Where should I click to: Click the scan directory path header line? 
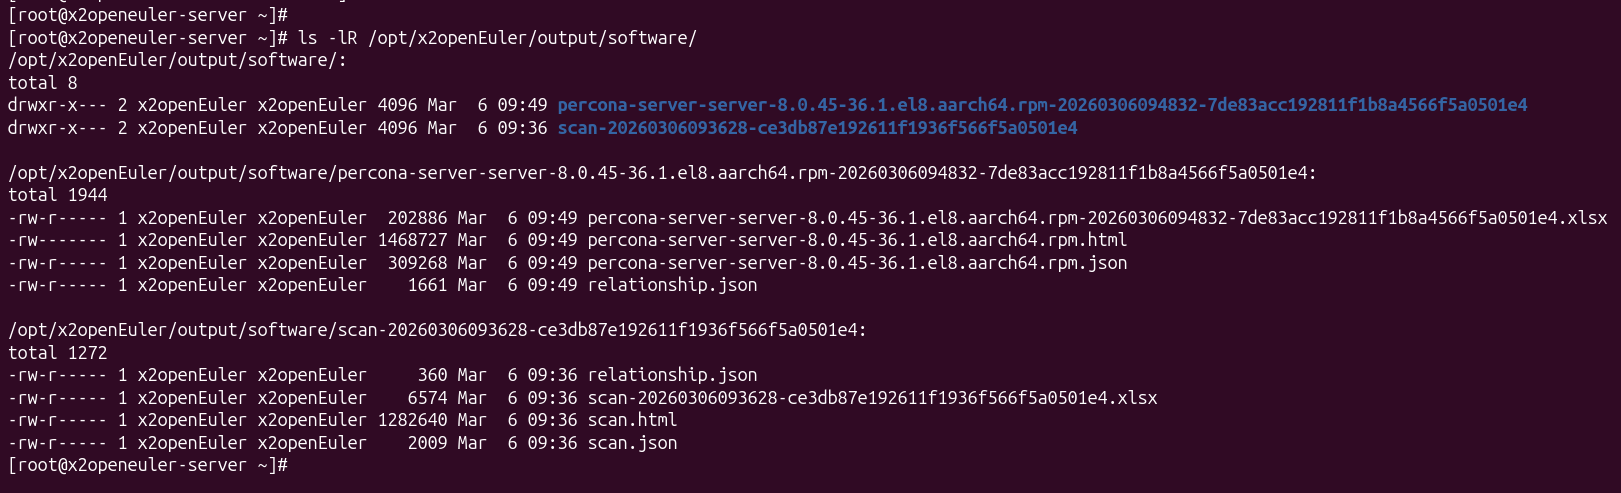437,330
